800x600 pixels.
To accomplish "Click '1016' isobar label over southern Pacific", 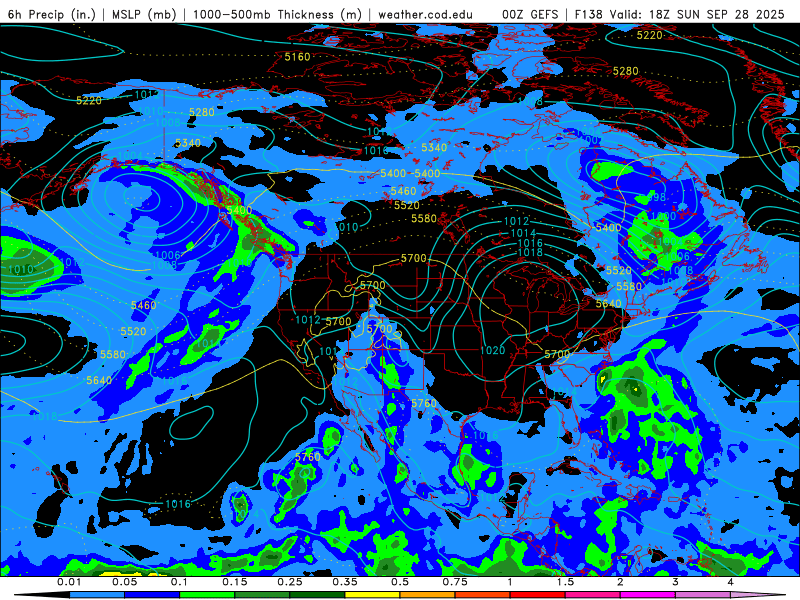I will (178, 504).
